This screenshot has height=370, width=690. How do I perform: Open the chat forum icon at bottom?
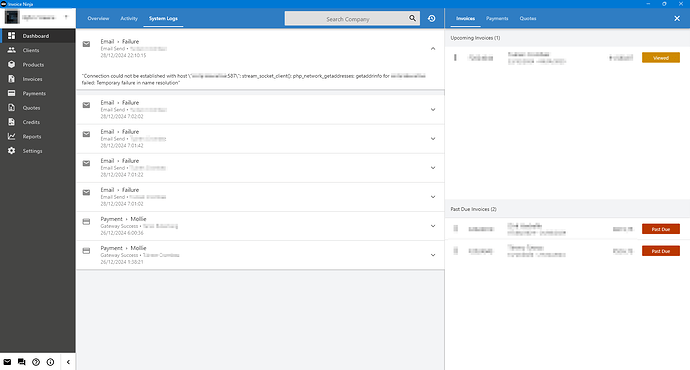point(22,362)
